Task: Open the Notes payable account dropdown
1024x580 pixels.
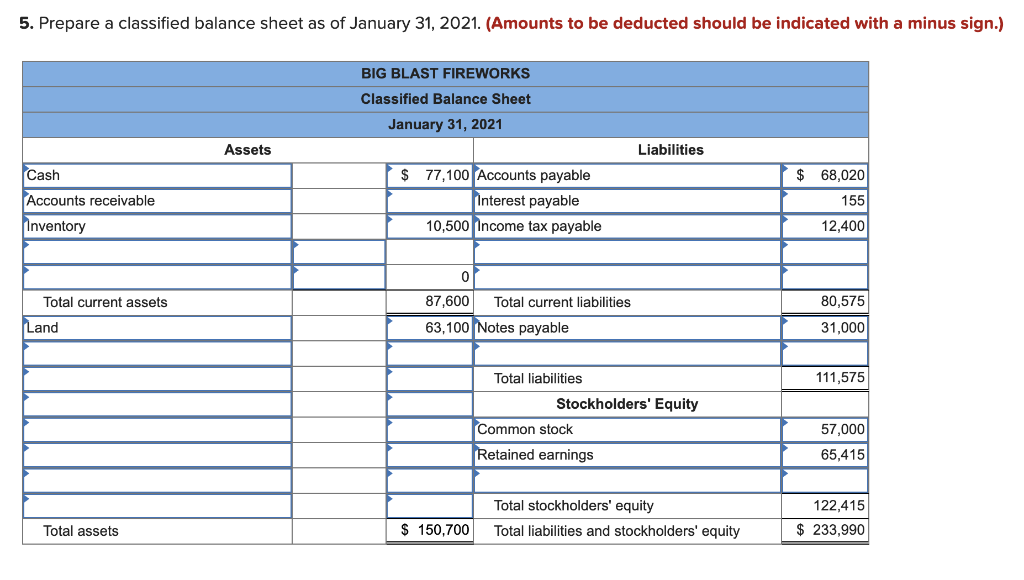Action: pyautogui.click(x=620, y=327)
